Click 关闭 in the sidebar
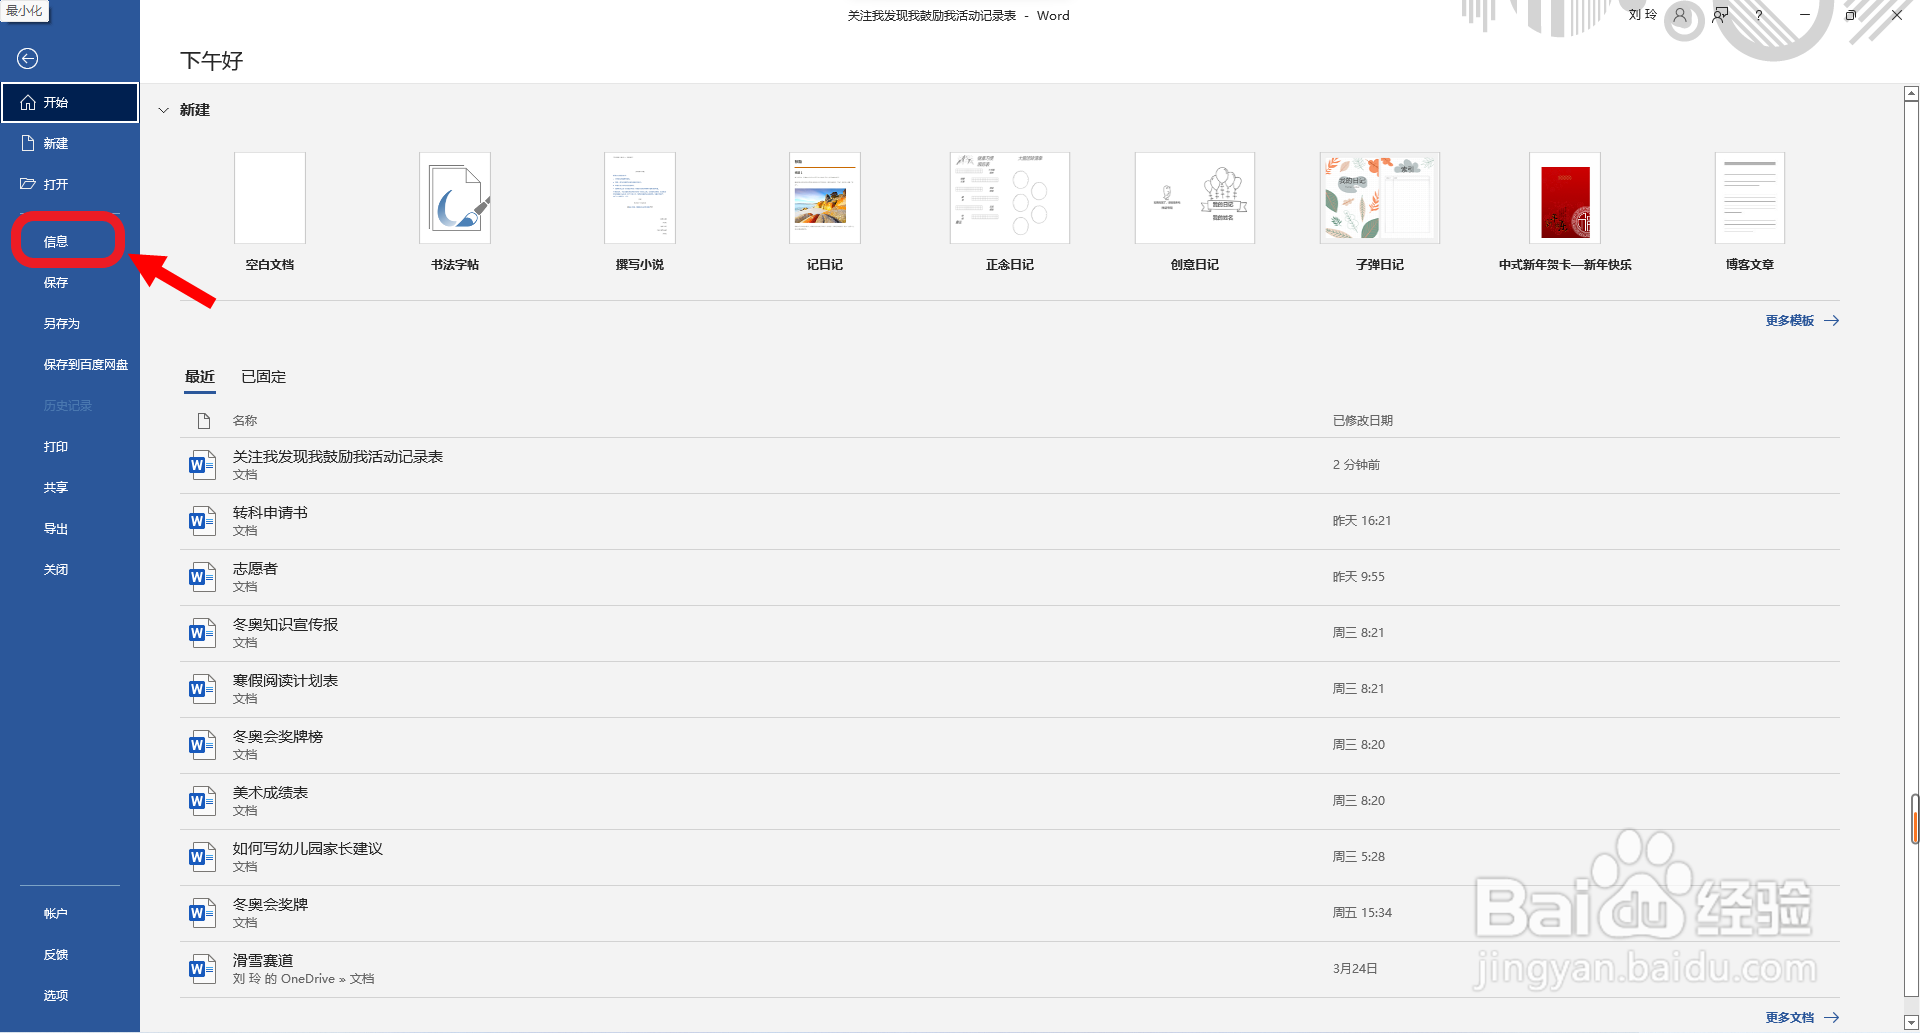 tap(70, 569)
